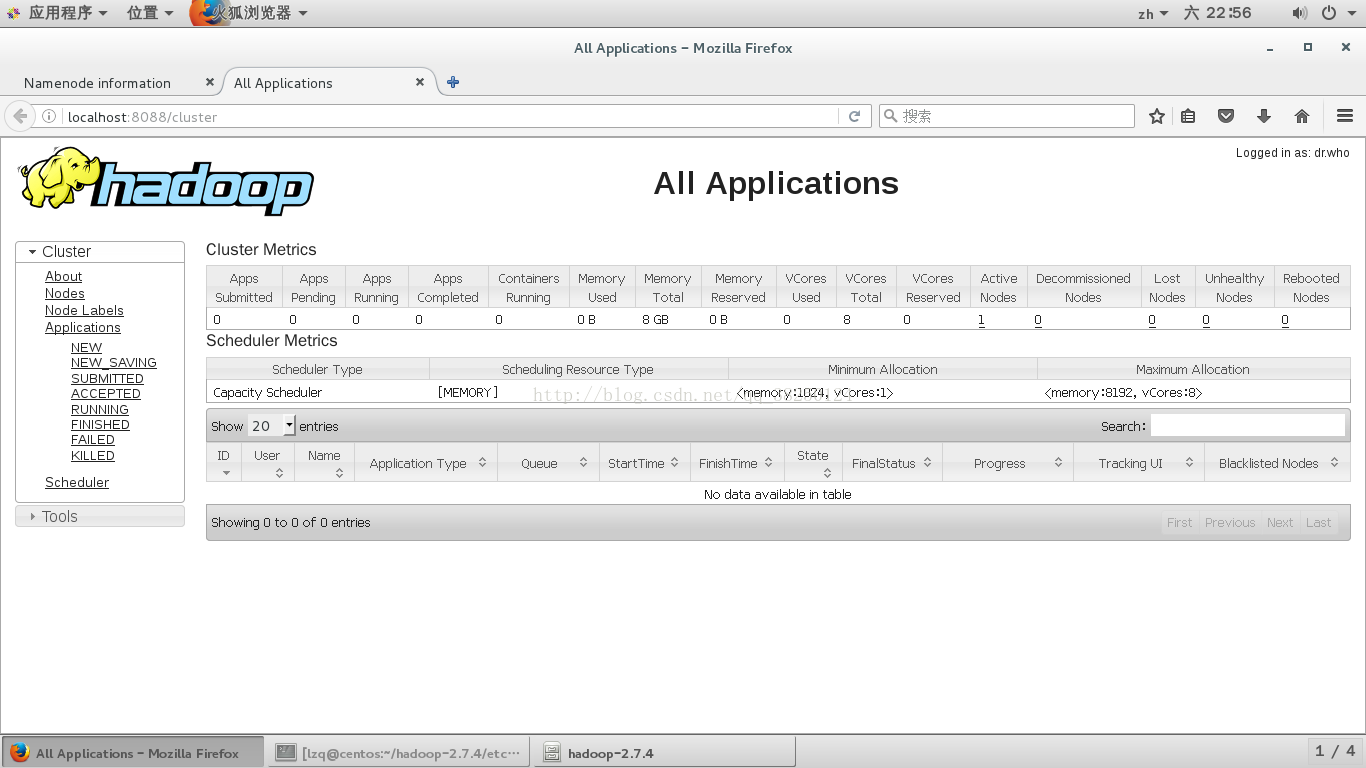This screenshot has width=1366, height=768.
Task: Open the Firefox hamburger menu
Action: coord(1345,116)
